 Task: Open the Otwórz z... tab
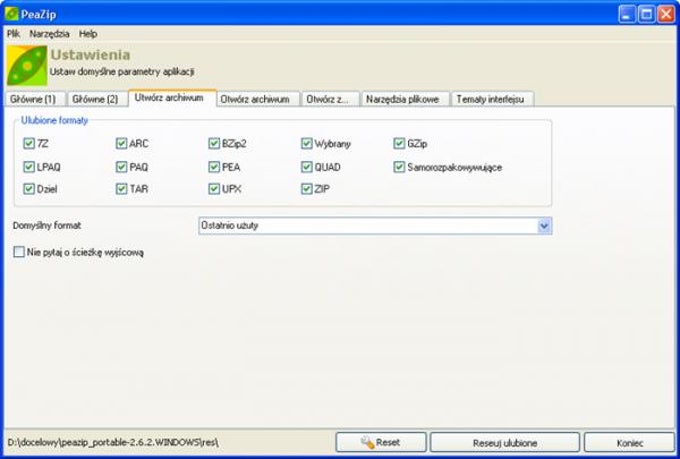coord(330,99)
